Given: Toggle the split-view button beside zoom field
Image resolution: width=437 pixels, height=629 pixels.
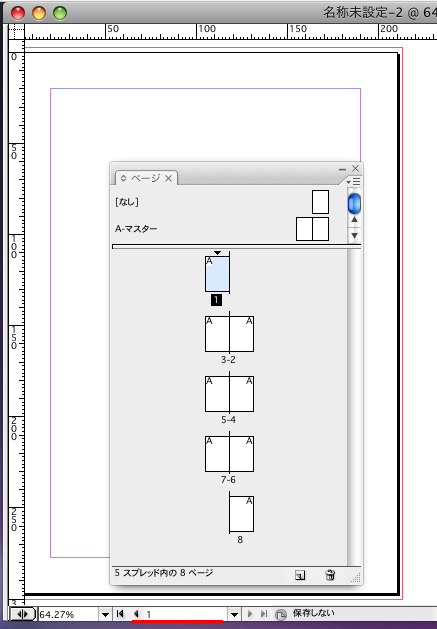Looking at the screenshot, I should (x=22, y=614).
